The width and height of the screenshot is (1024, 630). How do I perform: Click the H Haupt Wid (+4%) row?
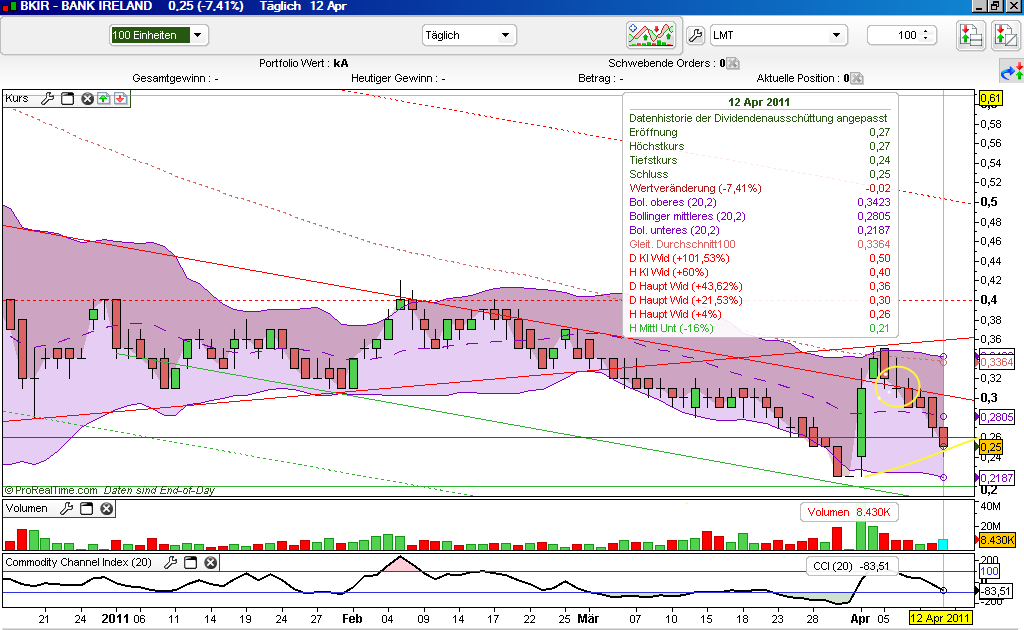coord(760,315)
